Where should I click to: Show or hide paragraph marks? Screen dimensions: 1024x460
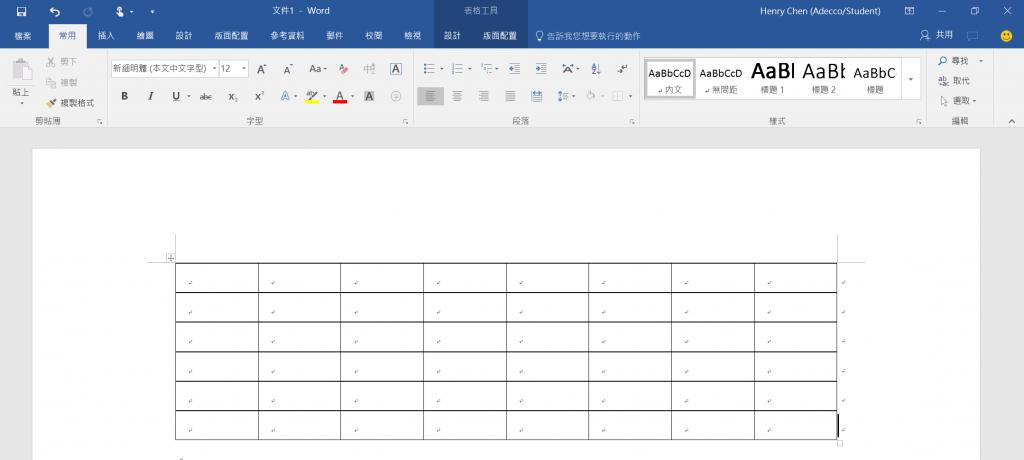(622, 69)
